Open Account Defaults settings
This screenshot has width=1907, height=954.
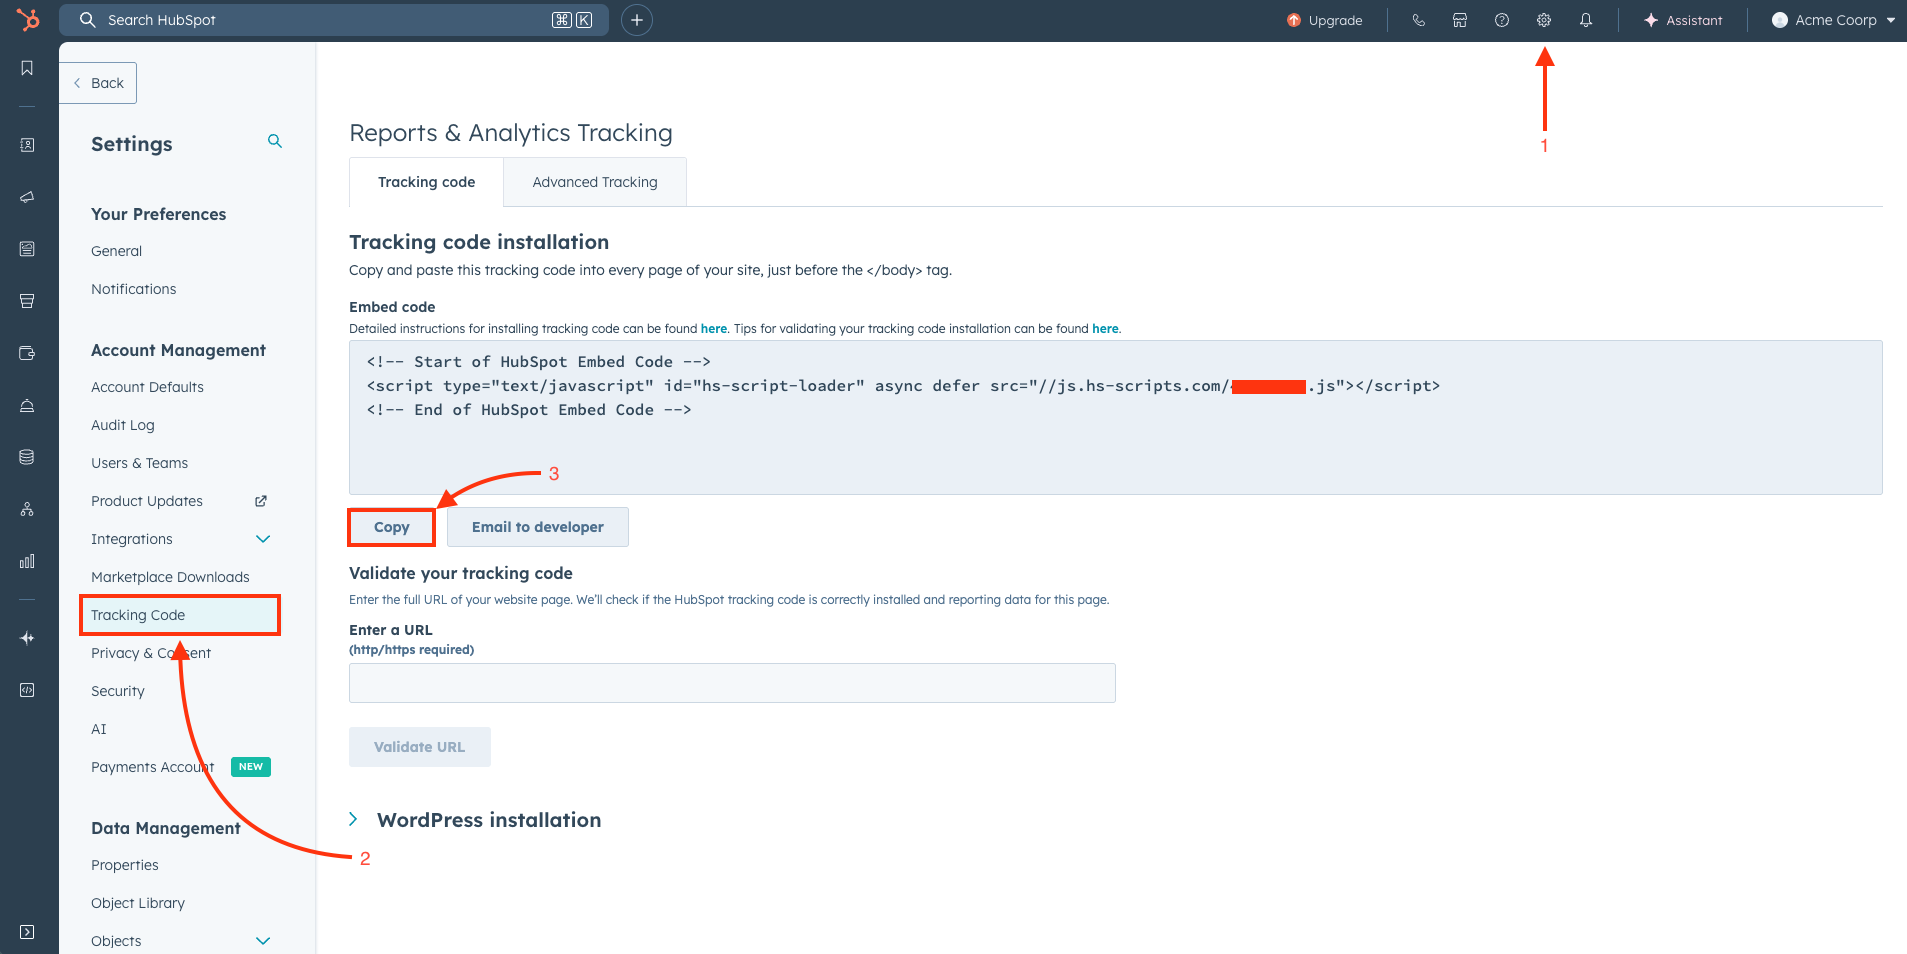pos(148,387)
